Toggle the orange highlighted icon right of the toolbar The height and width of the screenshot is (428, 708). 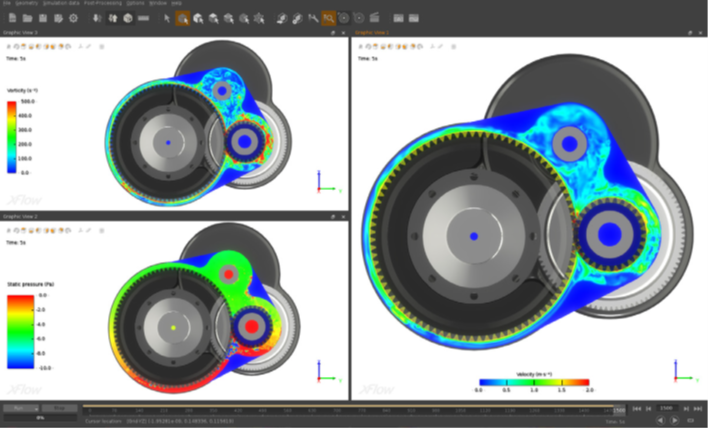point(328,19)
